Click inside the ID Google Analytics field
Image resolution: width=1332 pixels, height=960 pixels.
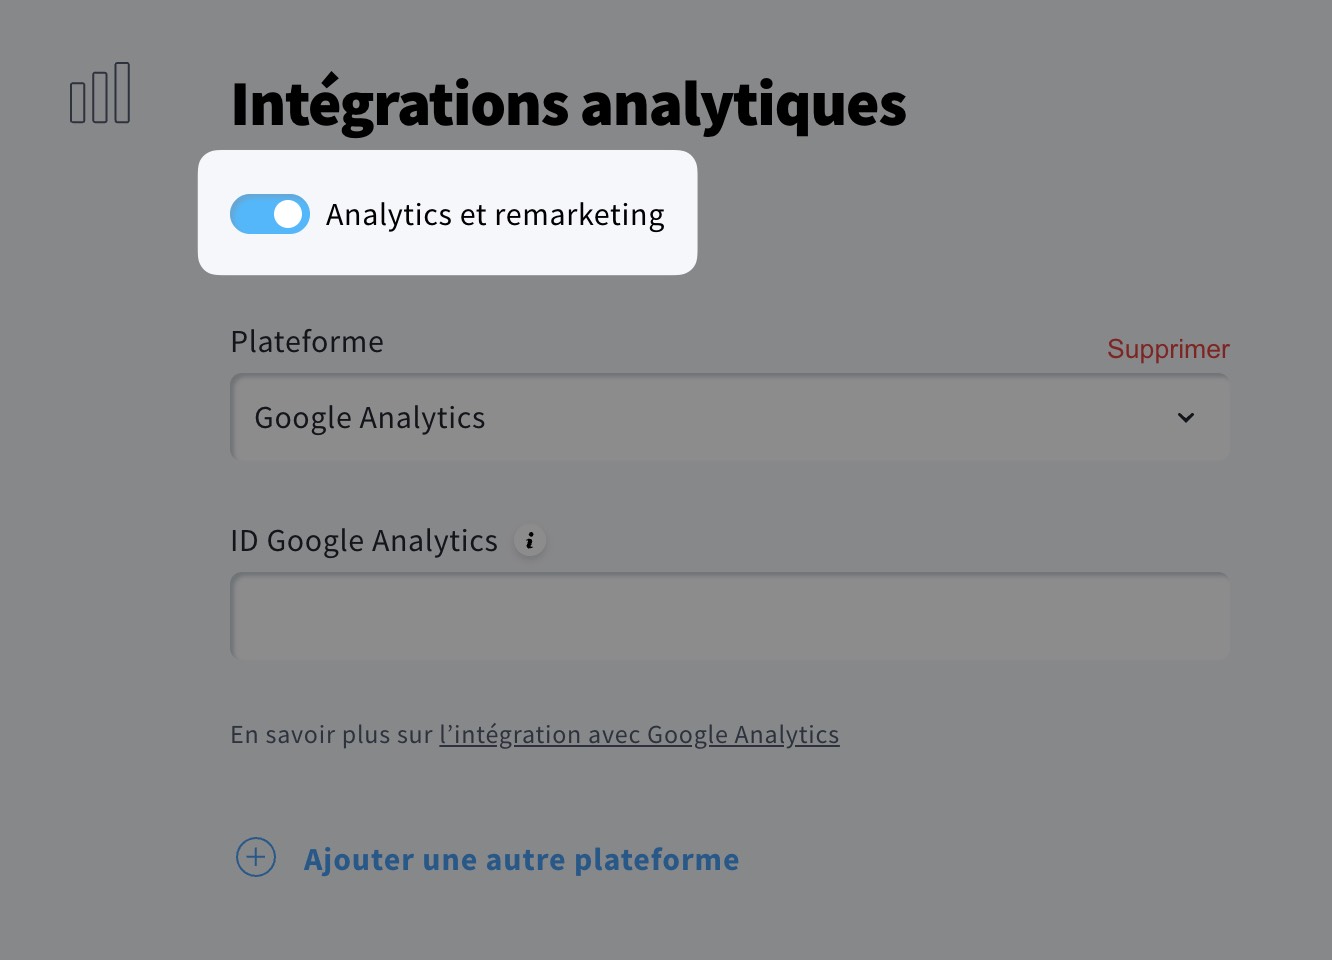pos(730,616)
